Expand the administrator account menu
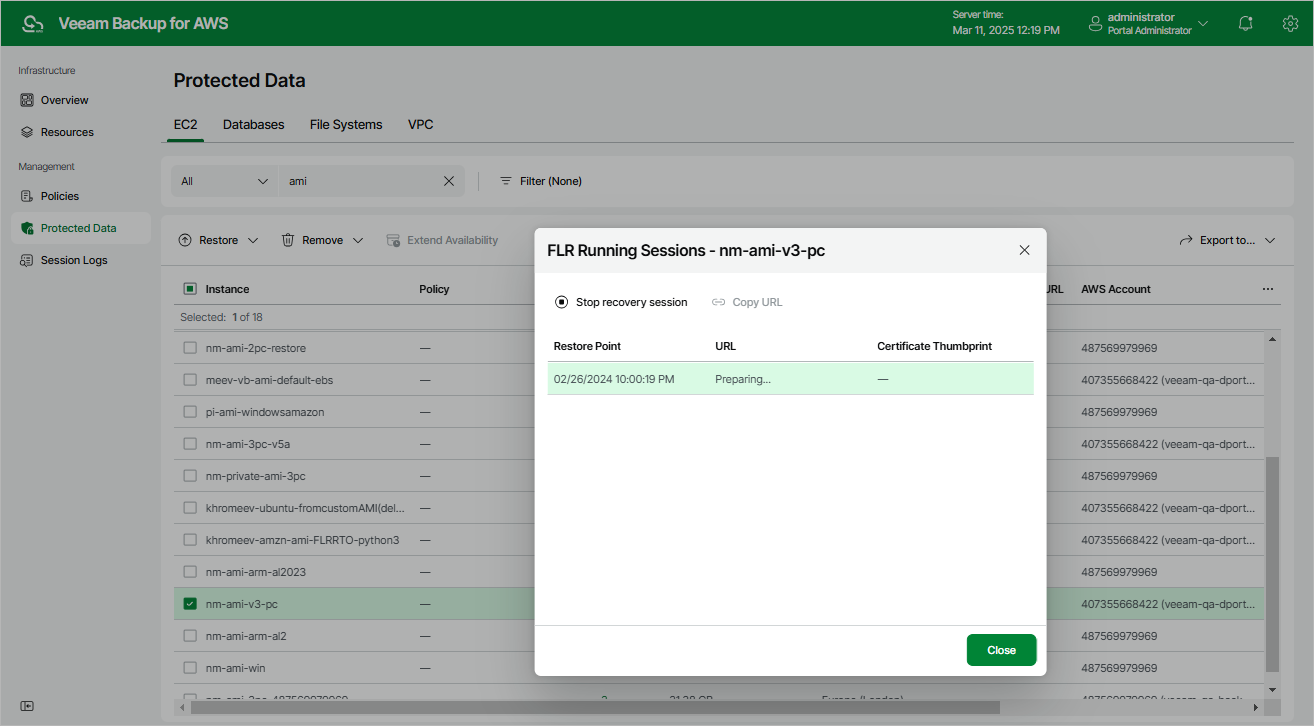 click(1202, 23)
